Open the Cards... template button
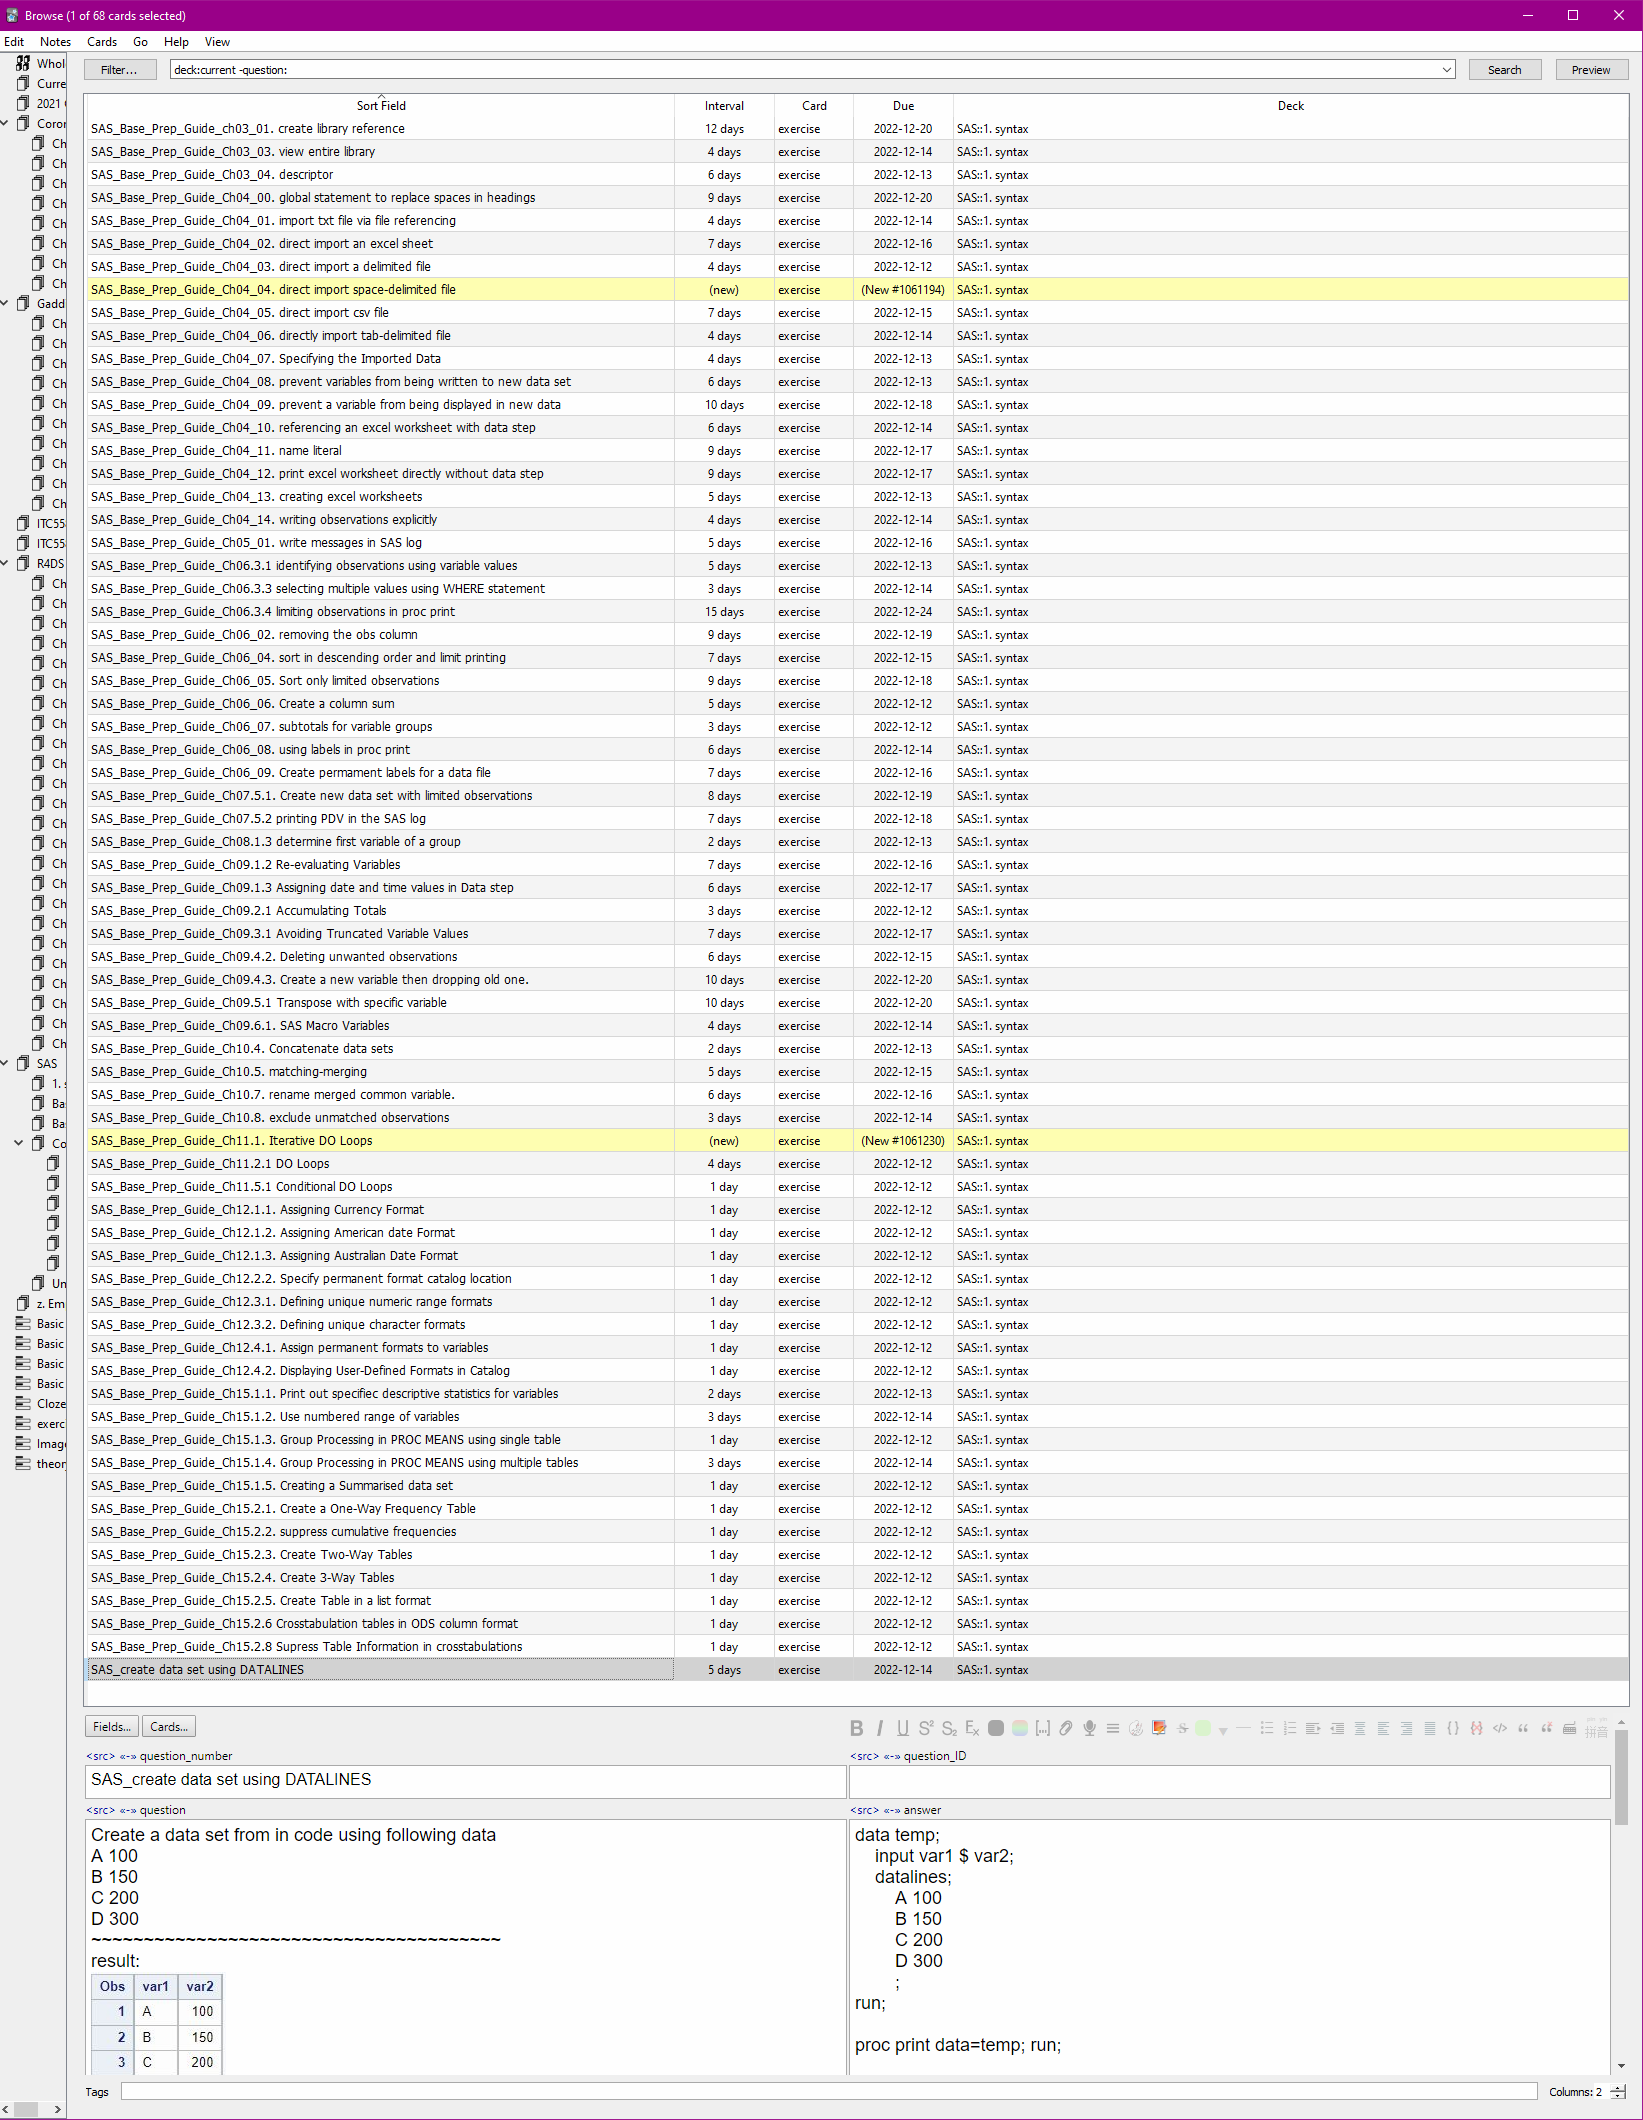This screenshot has width=1643, height=2120. coord(169,1727)
